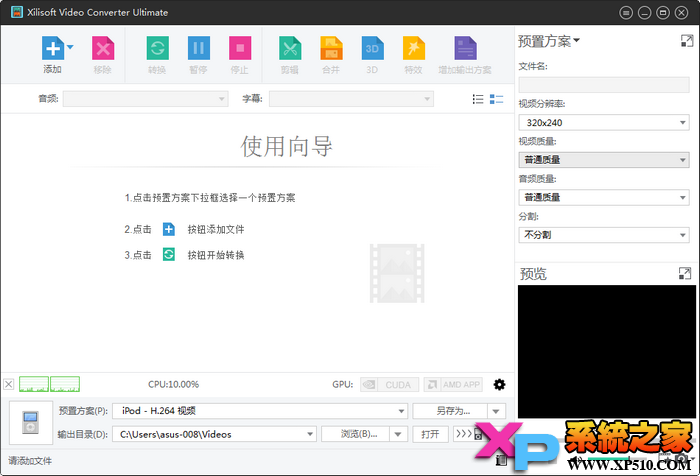Maximize the Xilisoft window
Image resolution: width=700 pixels, height=476 pixels.
[663, 13]
